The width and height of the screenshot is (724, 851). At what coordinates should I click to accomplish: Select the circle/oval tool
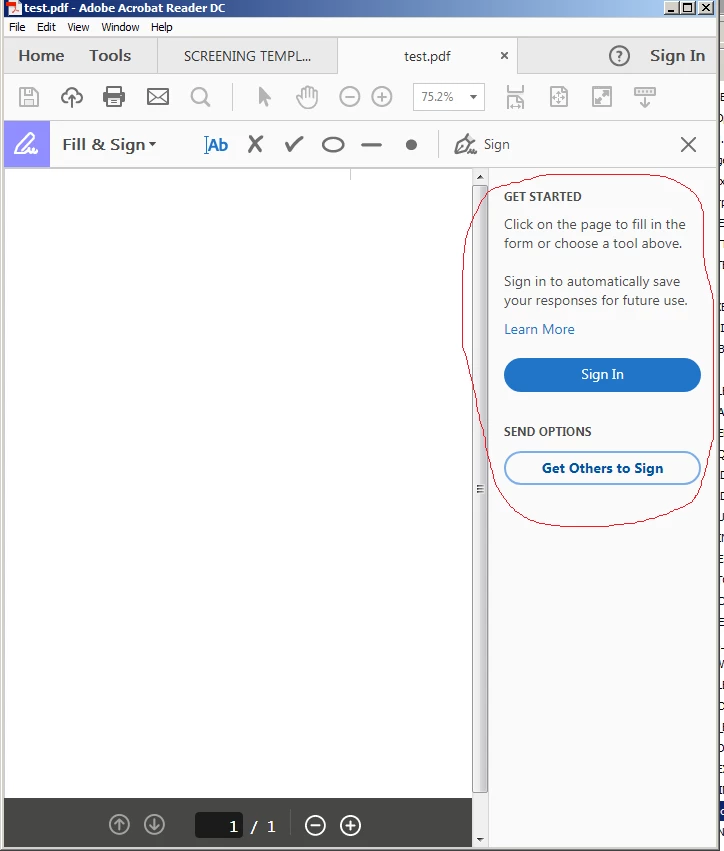(333, 145)
